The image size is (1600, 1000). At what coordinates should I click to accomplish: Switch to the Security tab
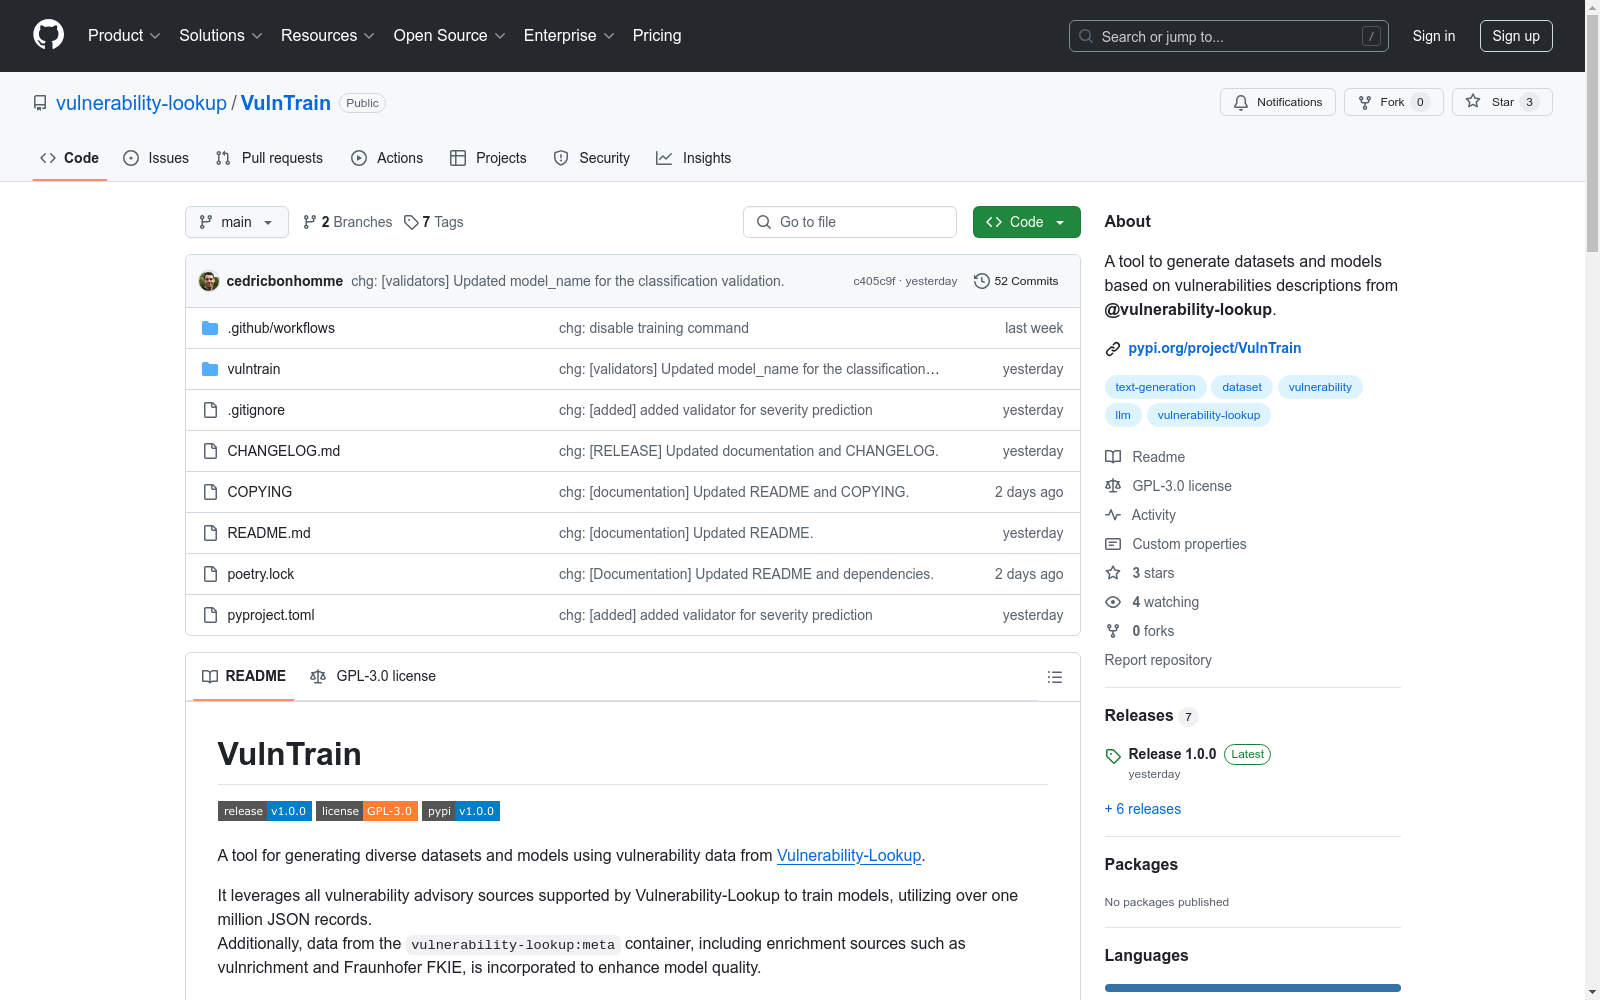click(592, 158)
